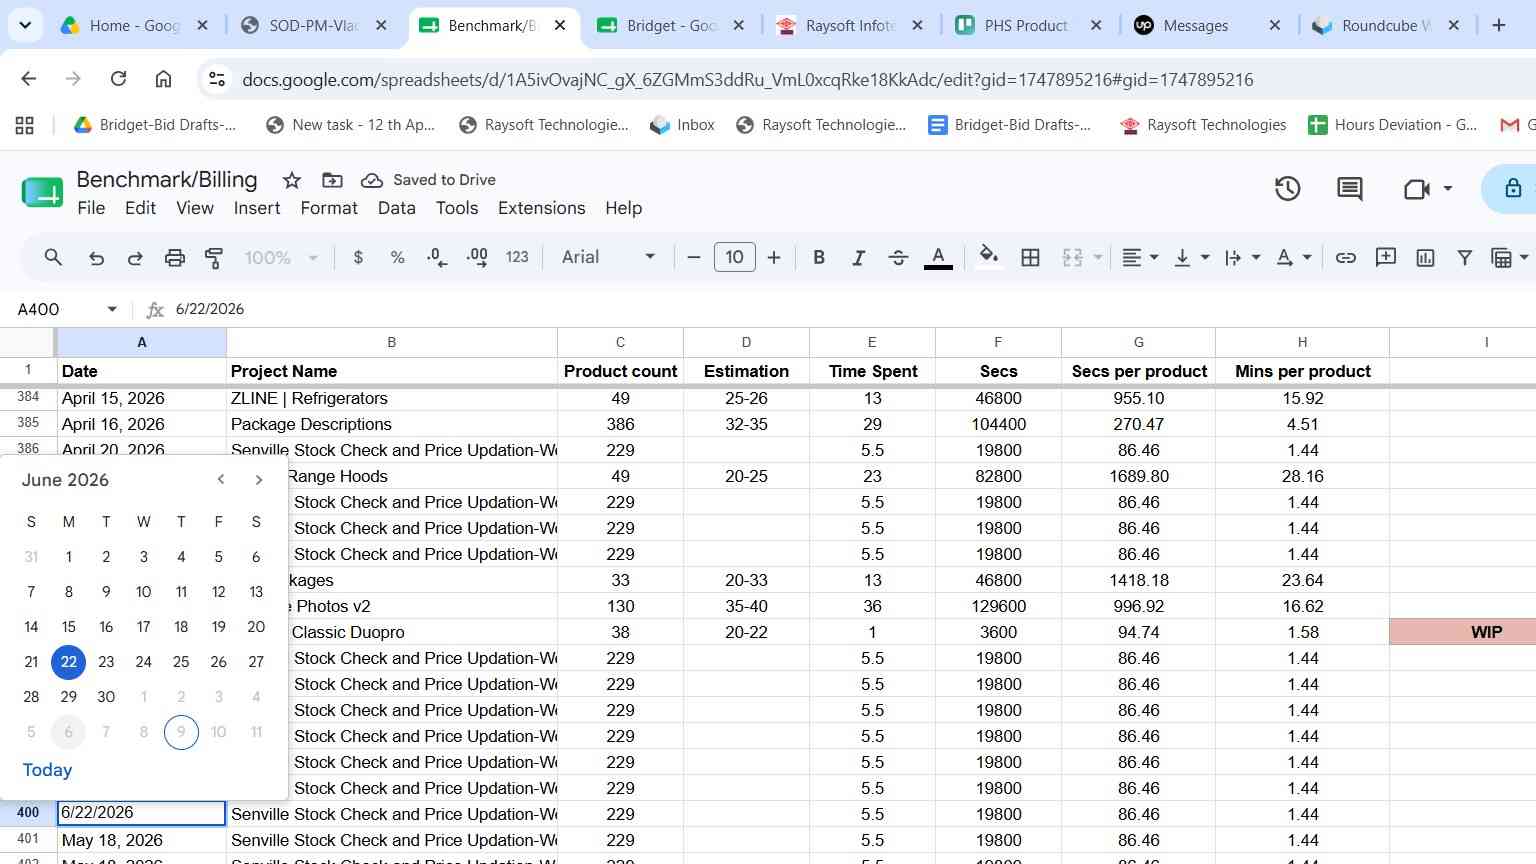Viewport: 1536px width, 864px height.
Task: Select June 15 in the calendar
Action: point(69,627)
